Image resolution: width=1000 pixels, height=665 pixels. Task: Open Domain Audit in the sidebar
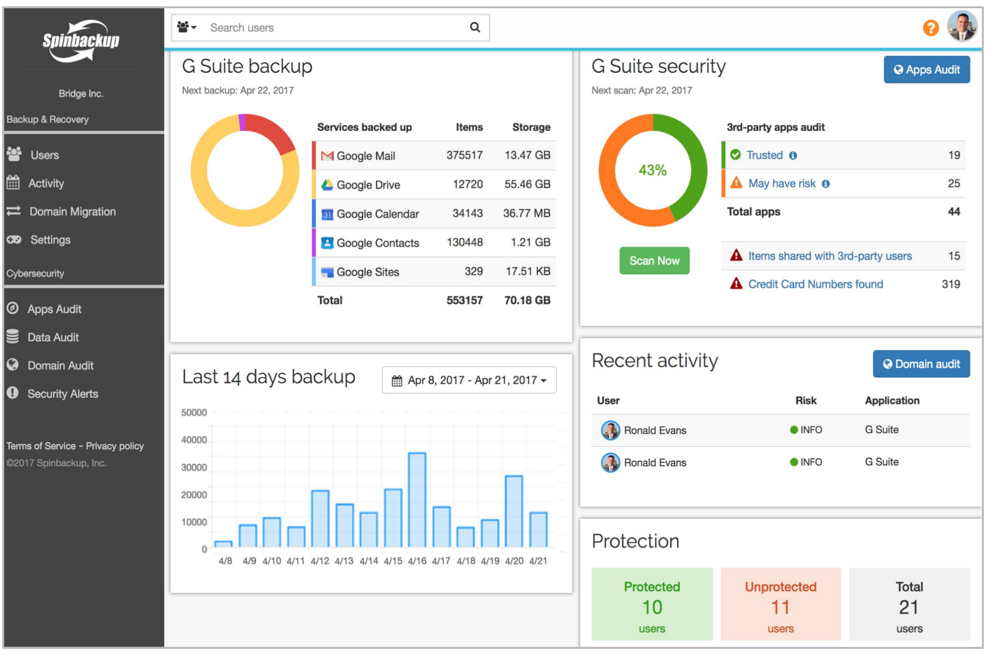pos(61,365)
